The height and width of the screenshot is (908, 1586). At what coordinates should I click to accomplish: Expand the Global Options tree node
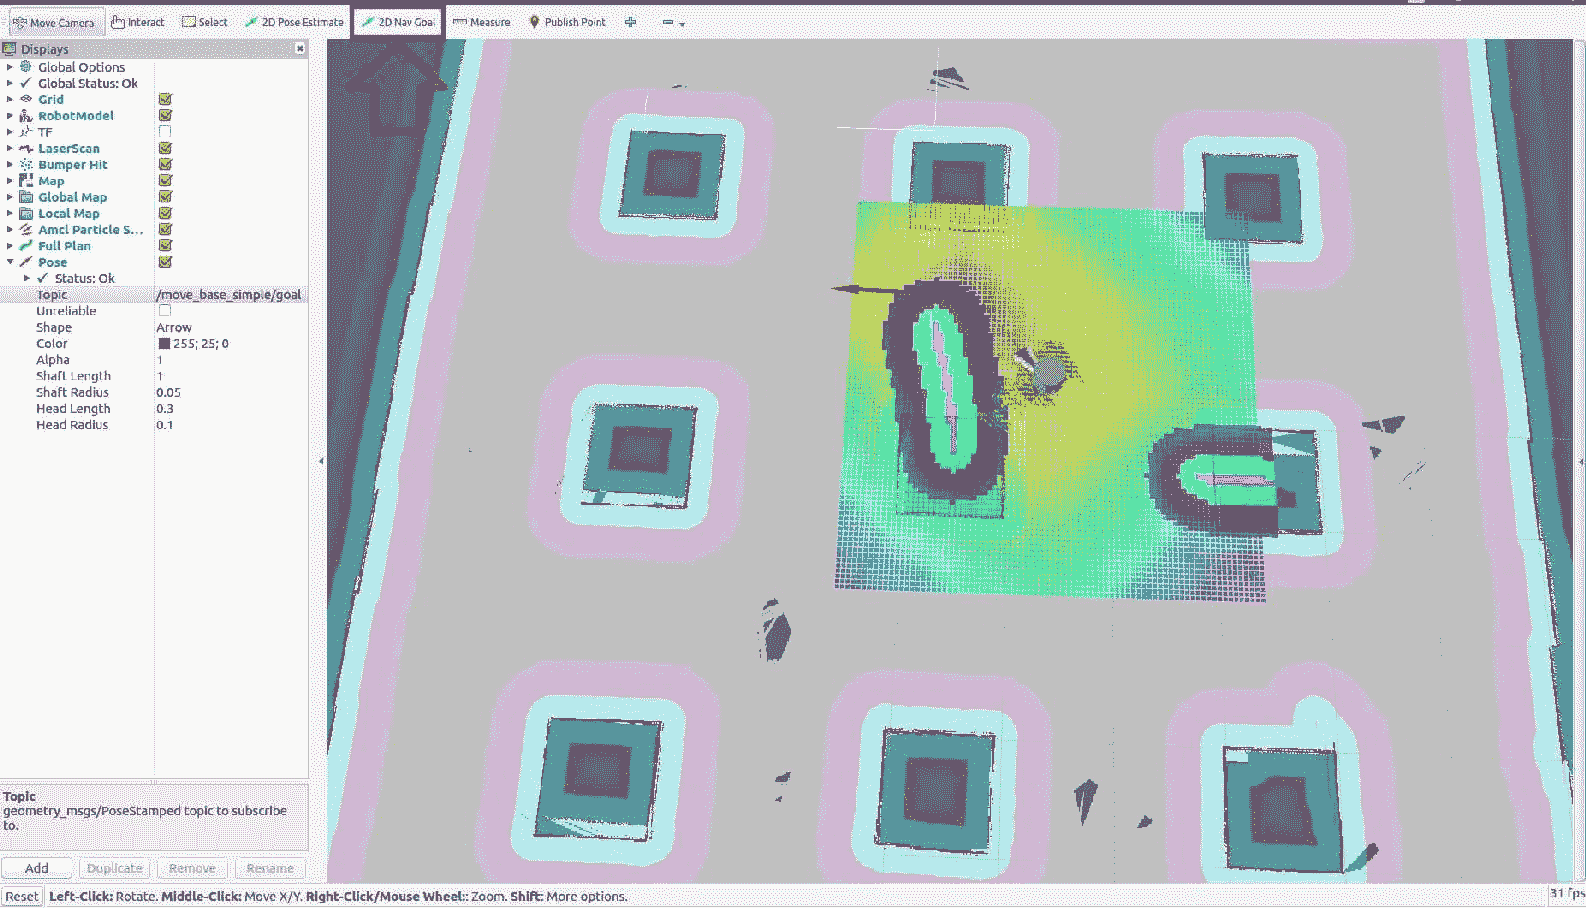click(x=10, y=67)
